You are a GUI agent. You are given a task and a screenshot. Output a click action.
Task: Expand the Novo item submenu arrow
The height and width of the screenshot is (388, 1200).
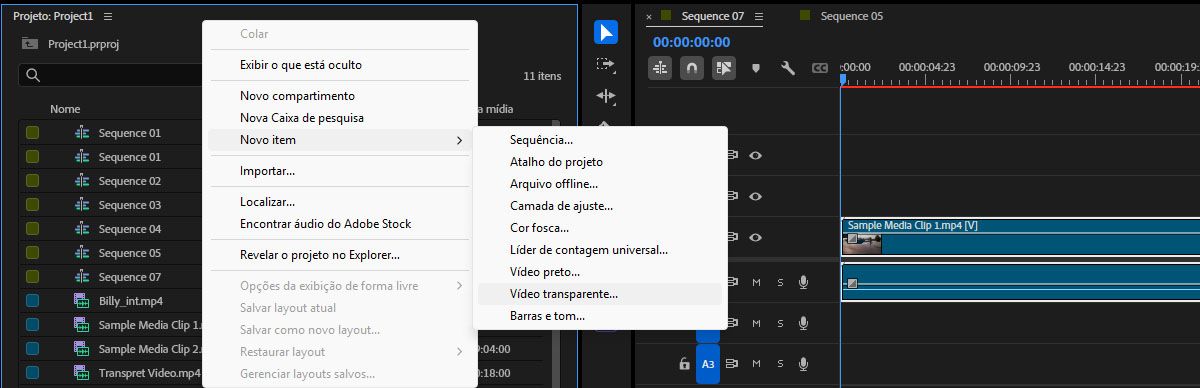coord(459,140)
